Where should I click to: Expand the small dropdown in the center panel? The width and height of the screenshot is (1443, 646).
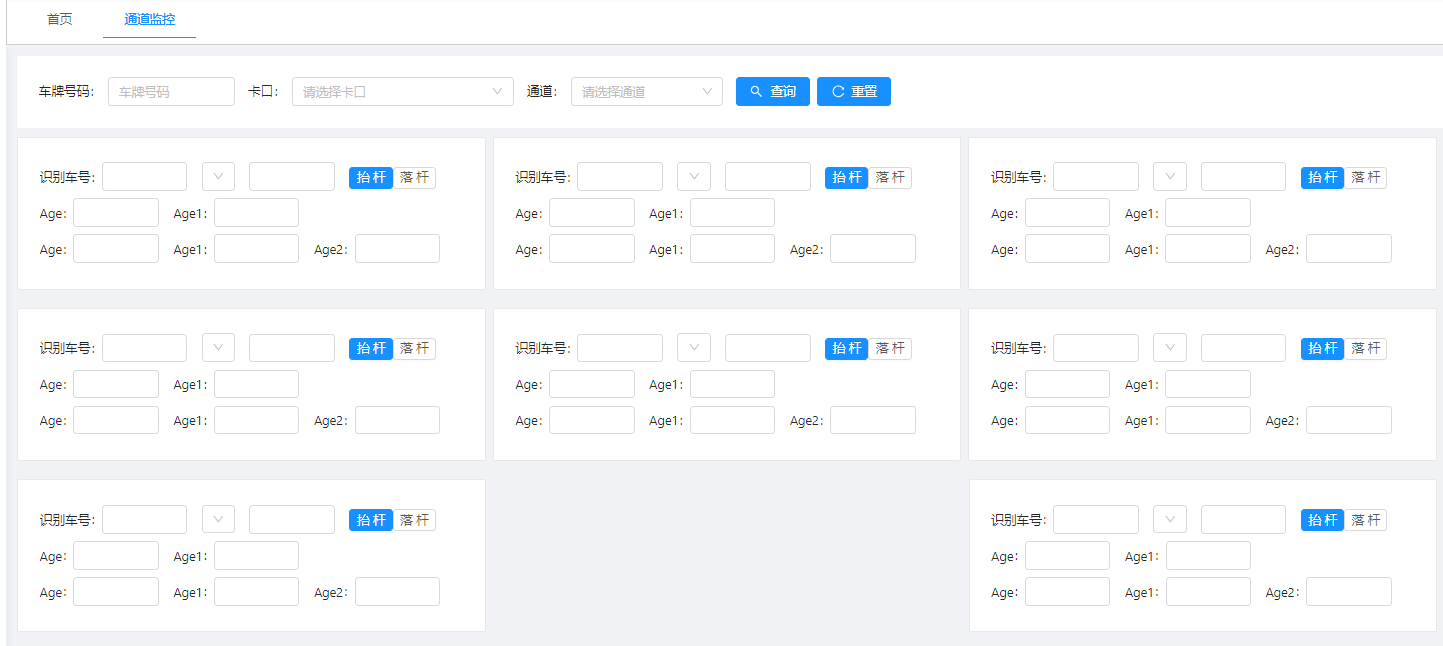coord(693,348)
